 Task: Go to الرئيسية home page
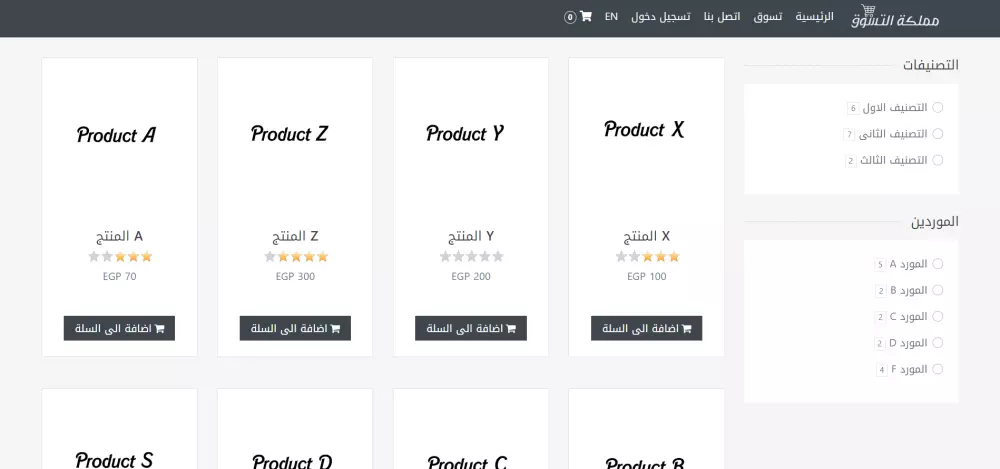coord(814,17)
